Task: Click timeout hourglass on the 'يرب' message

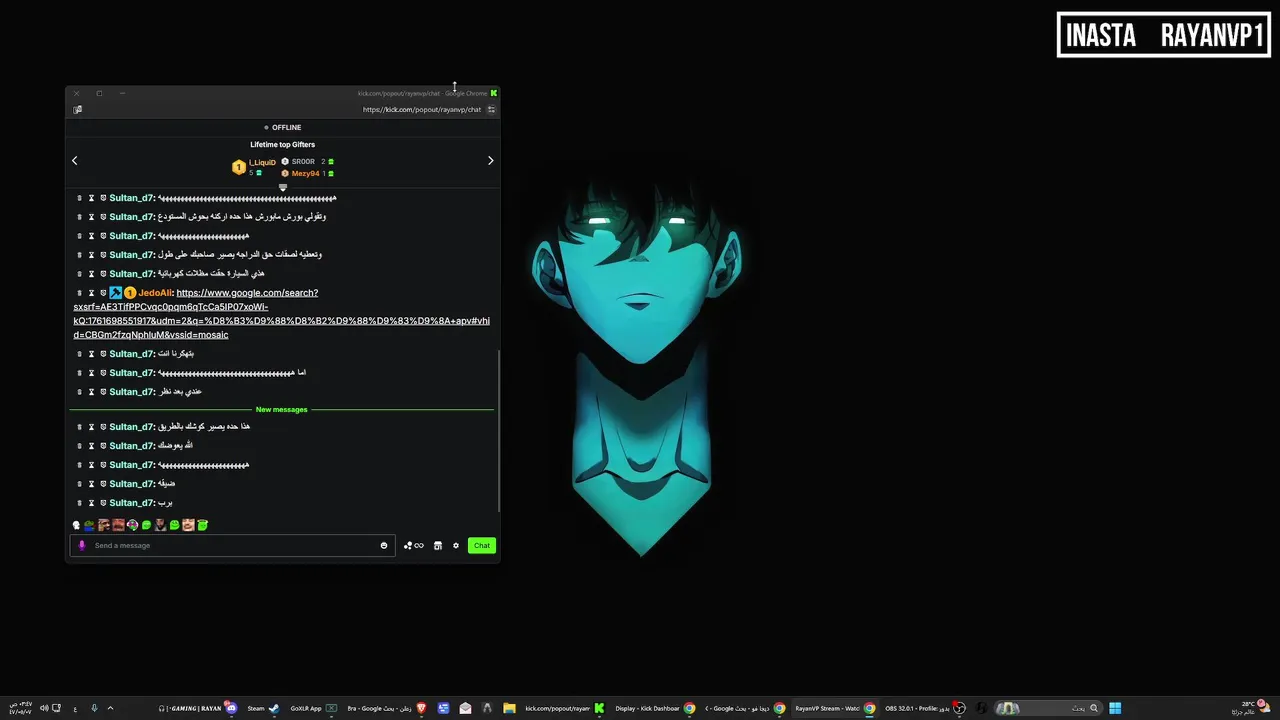Action: (91, 503)
